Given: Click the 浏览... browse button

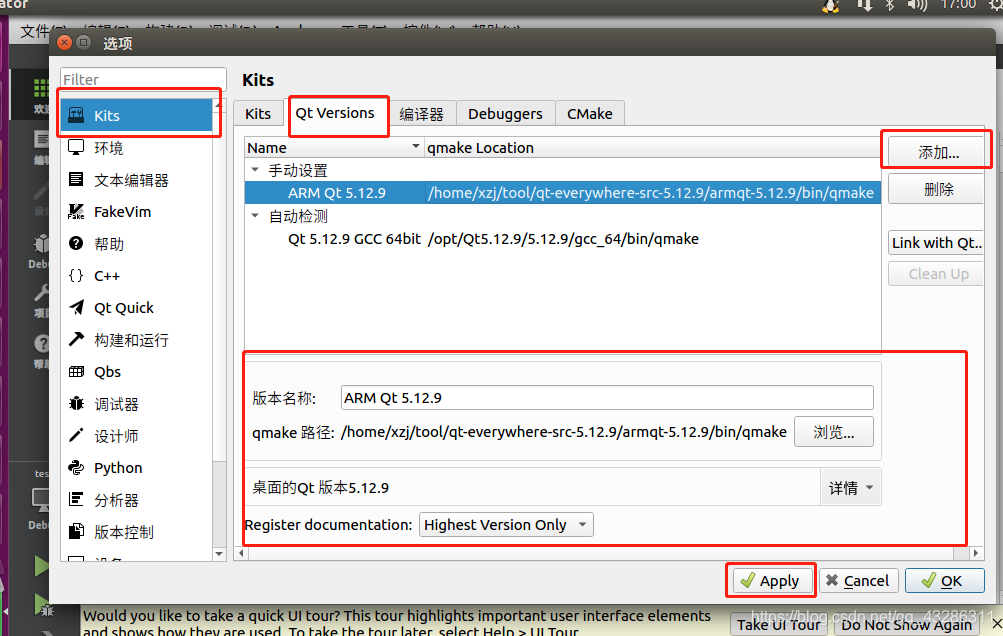Looking at the screenshot, I should click(x=833, y=433).
